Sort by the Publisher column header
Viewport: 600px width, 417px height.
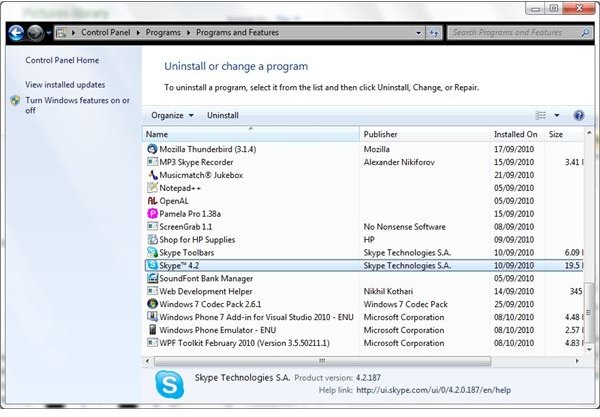(x=425, y=134)
